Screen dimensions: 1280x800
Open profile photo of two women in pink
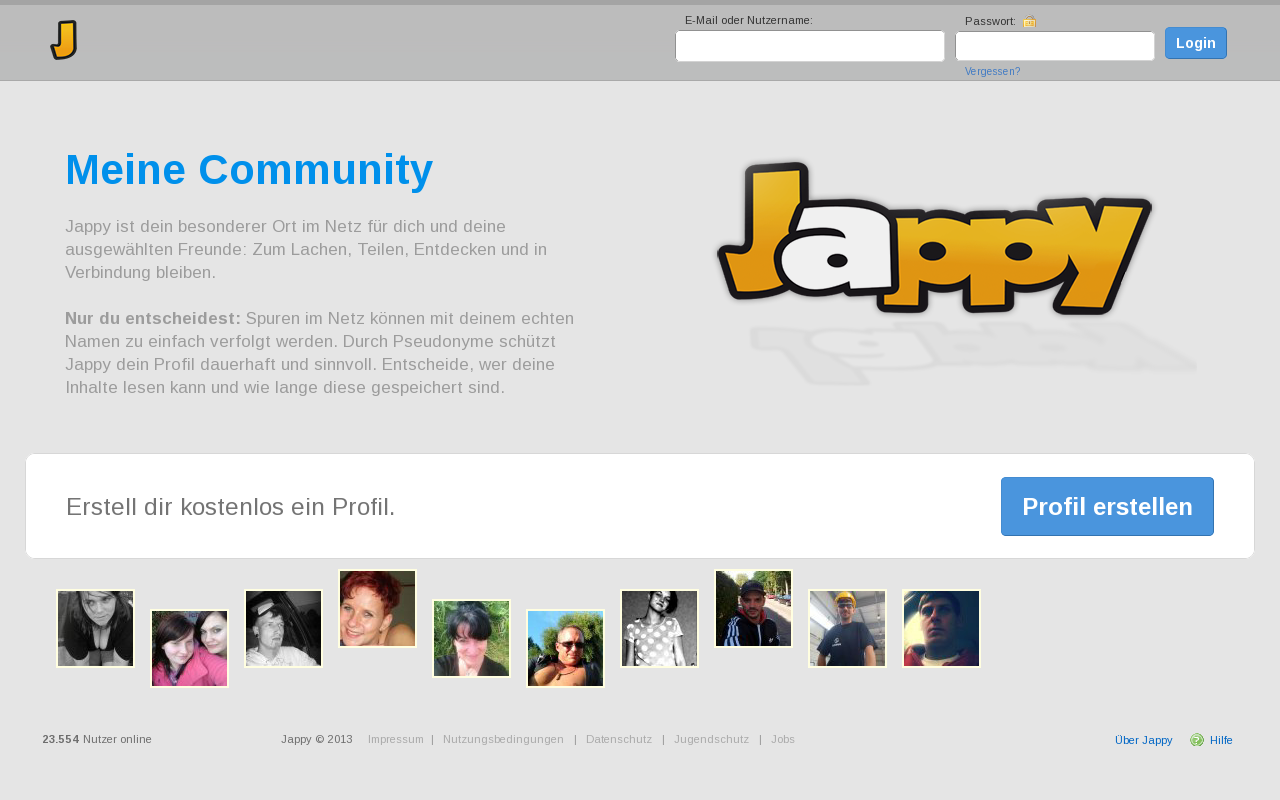189,648
